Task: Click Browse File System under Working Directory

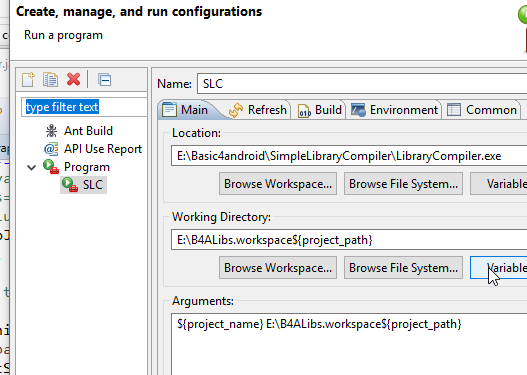Action: pyautogui.click(x=403, y=268)
